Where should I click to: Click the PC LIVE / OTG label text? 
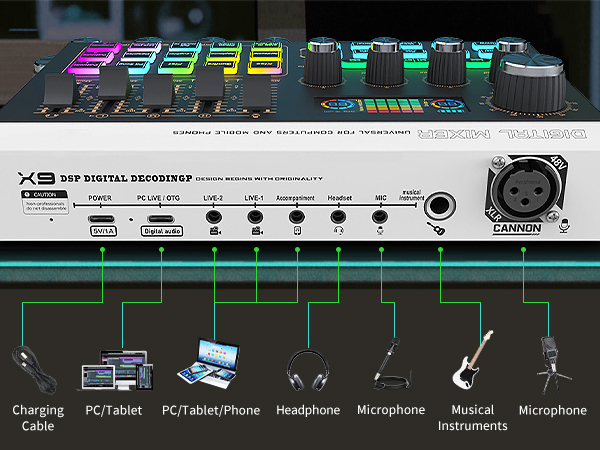[158, 198]
